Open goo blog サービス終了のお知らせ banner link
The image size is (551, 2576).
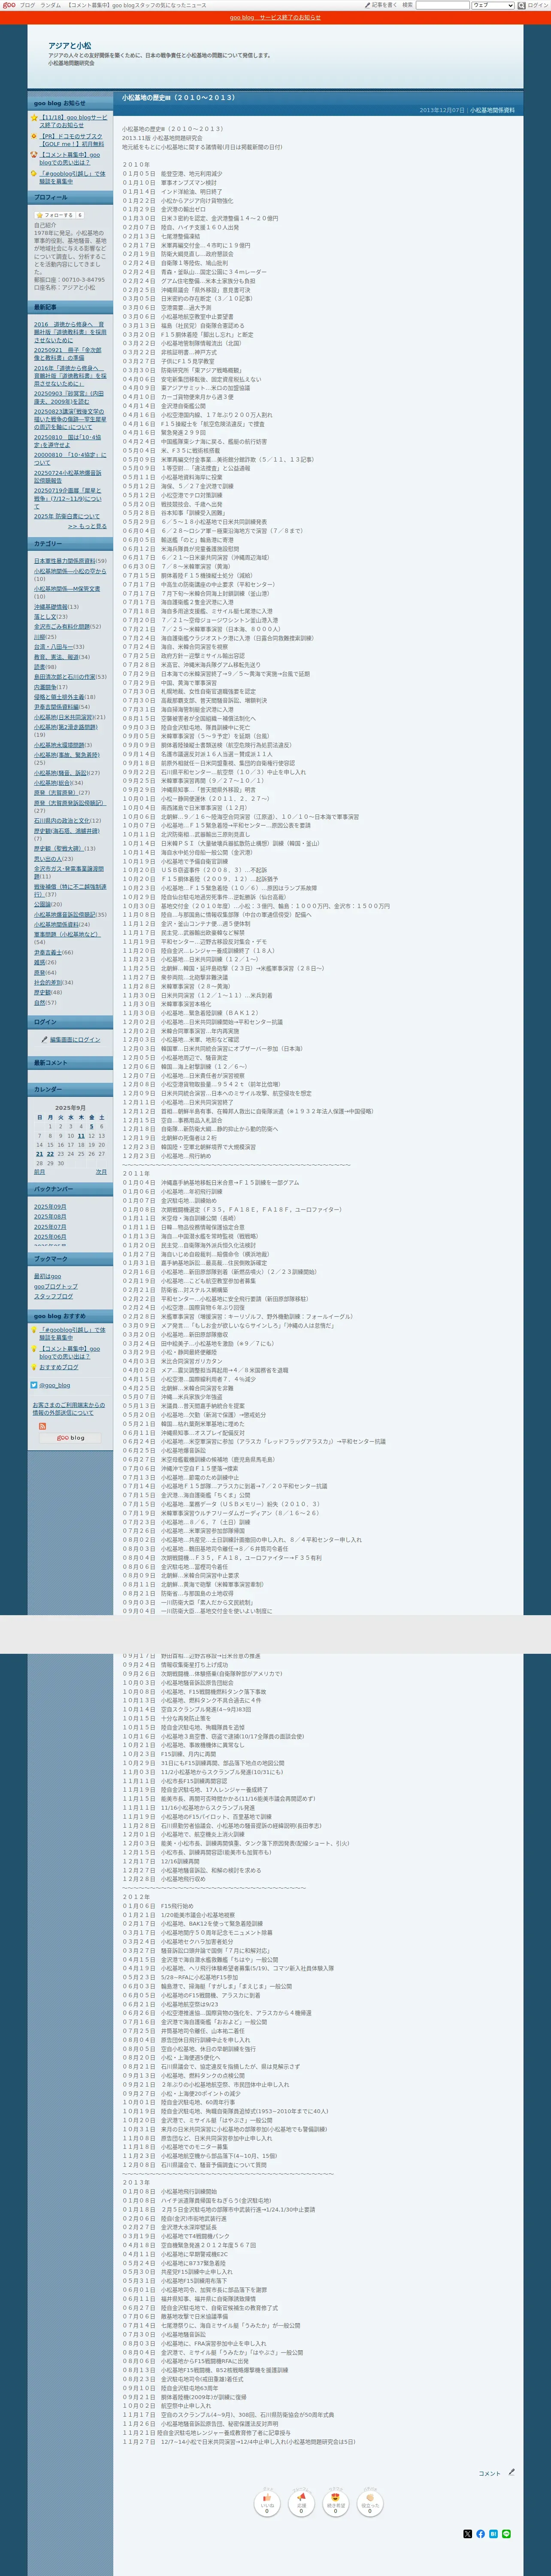point(275,17)
